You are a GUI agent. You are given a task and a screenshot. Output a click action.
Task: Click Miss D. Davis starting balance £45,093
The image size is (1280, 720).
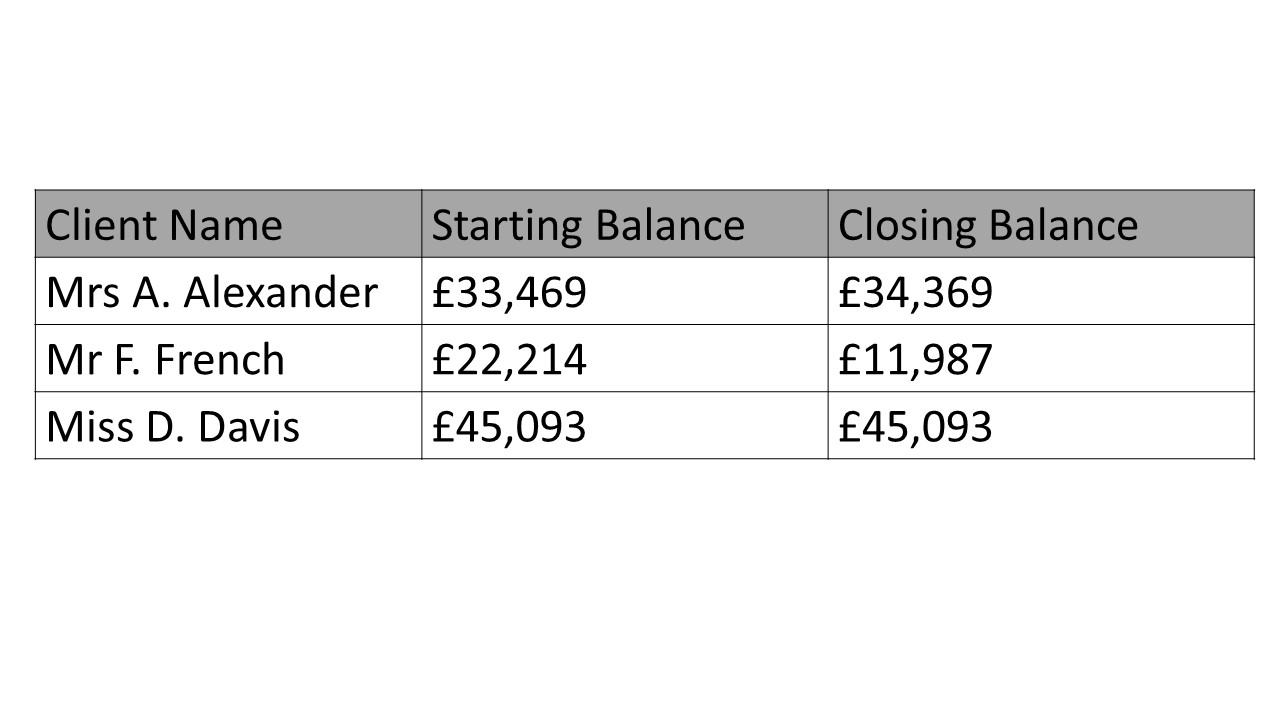pos(625,426)
